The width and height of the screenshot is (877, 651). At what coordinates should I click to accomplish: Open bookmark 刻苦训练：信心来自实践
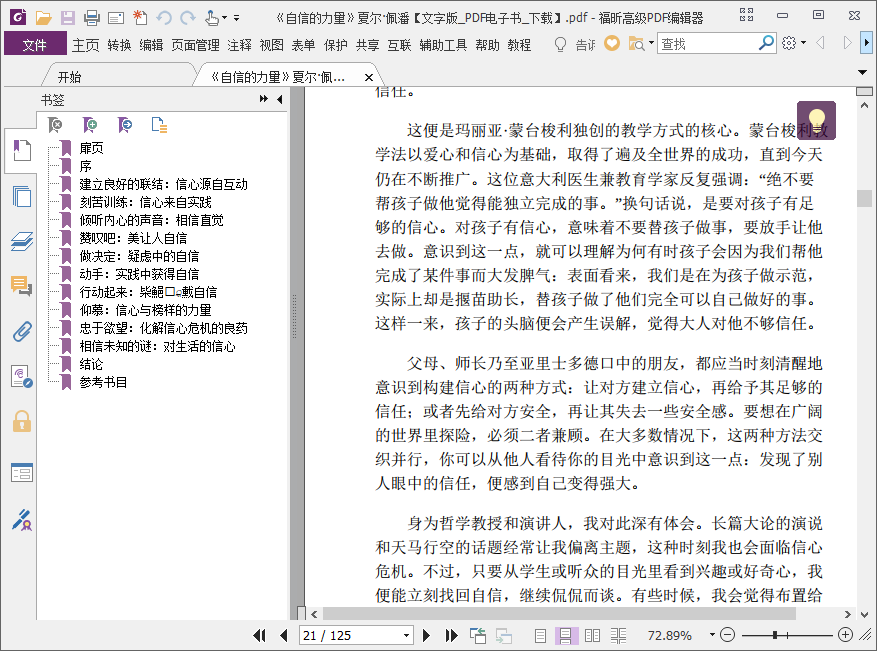pos(145,202)
